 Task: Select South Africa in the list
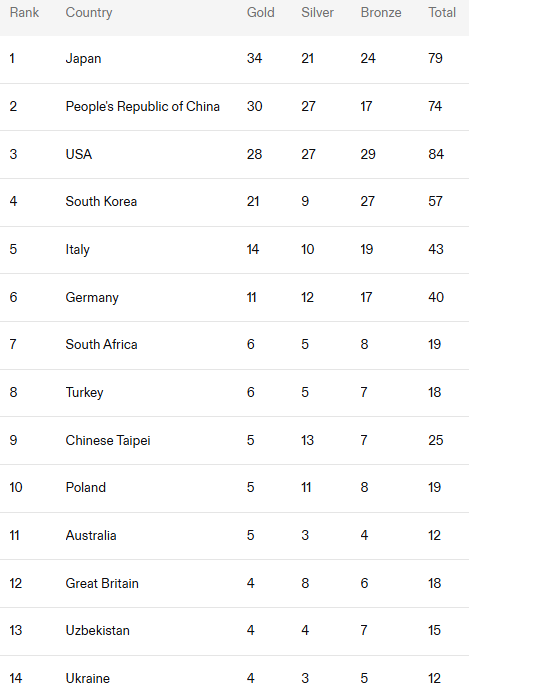coord(102,345)
